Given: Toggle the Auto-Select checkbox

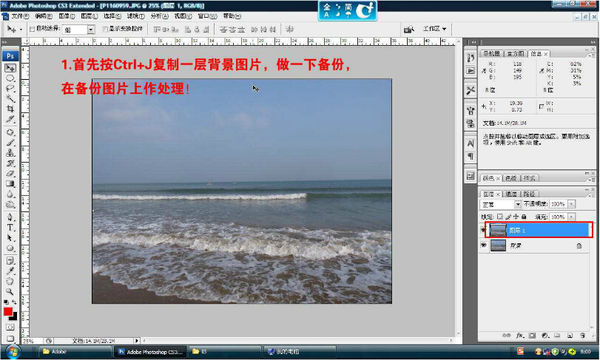Looking at the screenshot, I should pyautogui.click(x=32, y=29).
